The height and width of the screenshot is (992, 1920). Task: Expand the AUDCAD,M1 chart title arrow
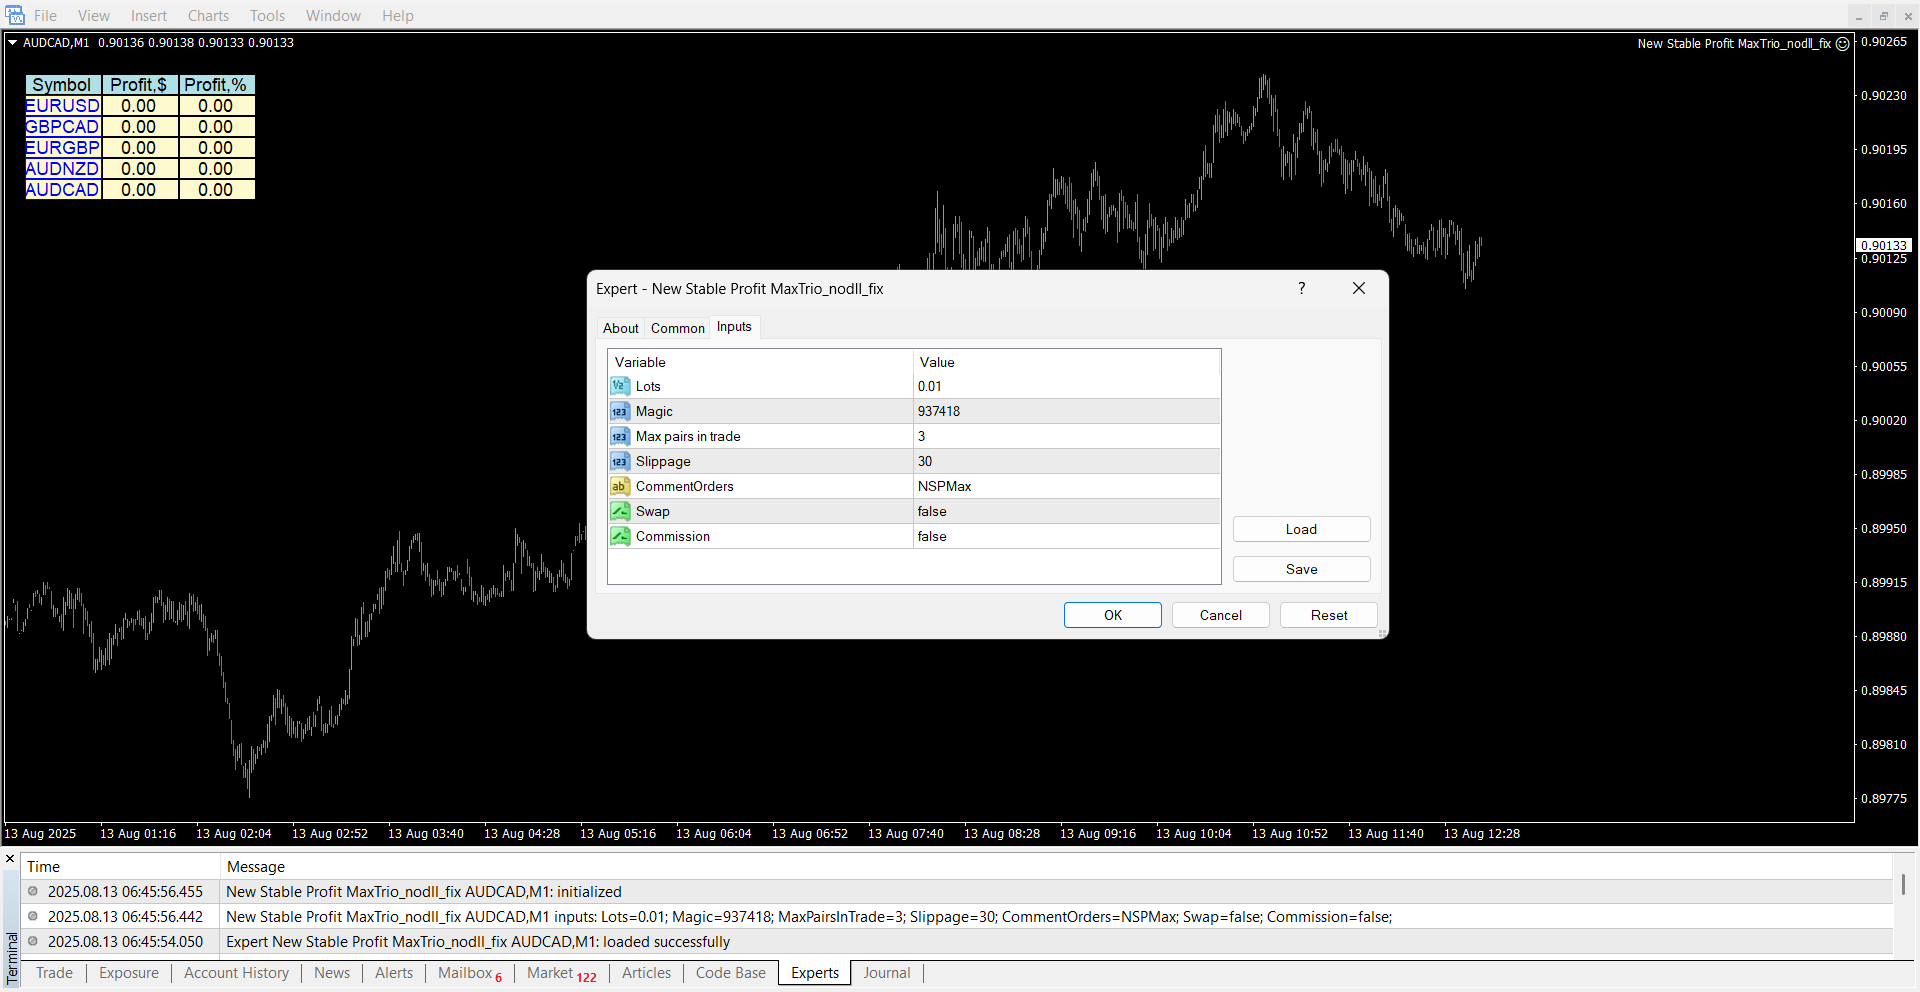click(x=13, y=43)
